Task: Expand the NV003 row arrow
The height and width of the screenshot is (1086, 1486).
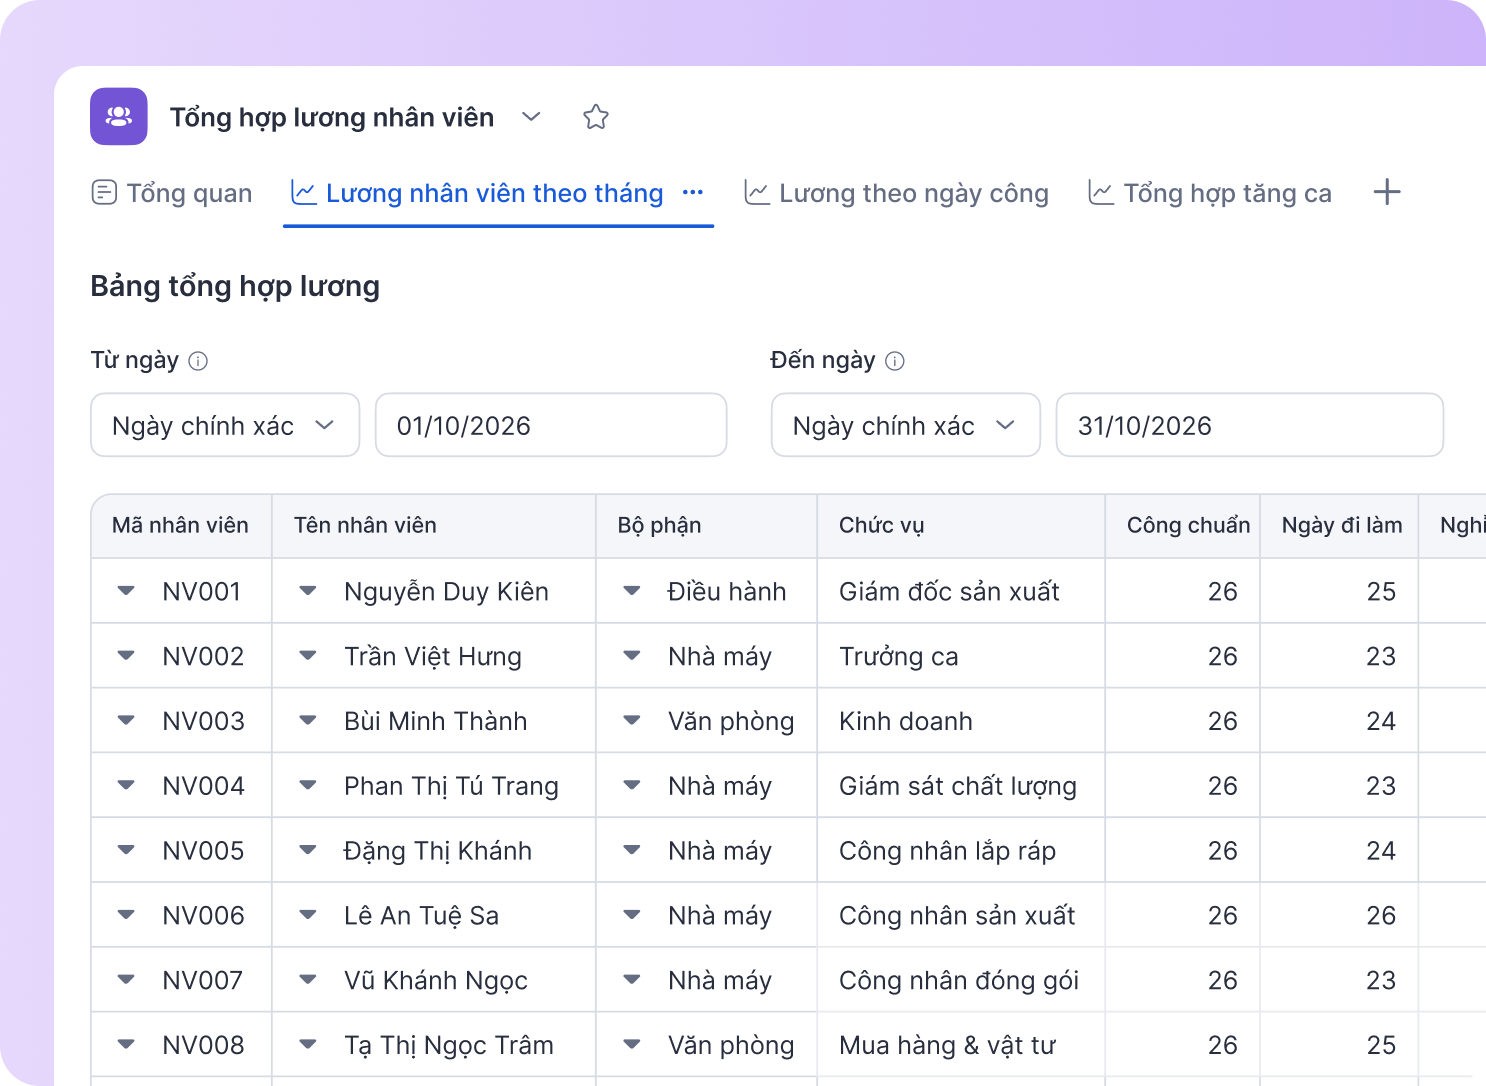Action: (x=126, y=721)
